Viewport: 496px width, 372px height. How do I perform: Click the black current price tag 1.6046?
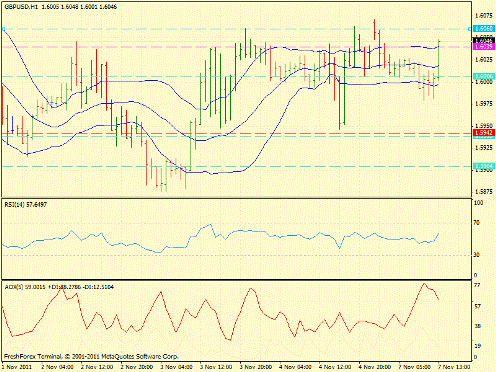483,41
